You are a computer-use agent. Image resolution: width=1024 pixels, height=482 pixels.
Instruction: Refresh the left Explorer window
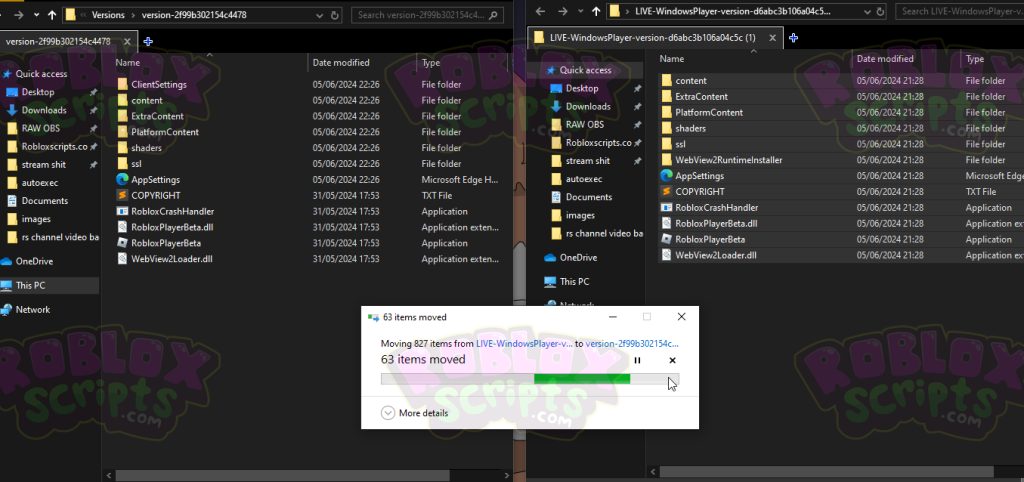(x=335, y=15)
